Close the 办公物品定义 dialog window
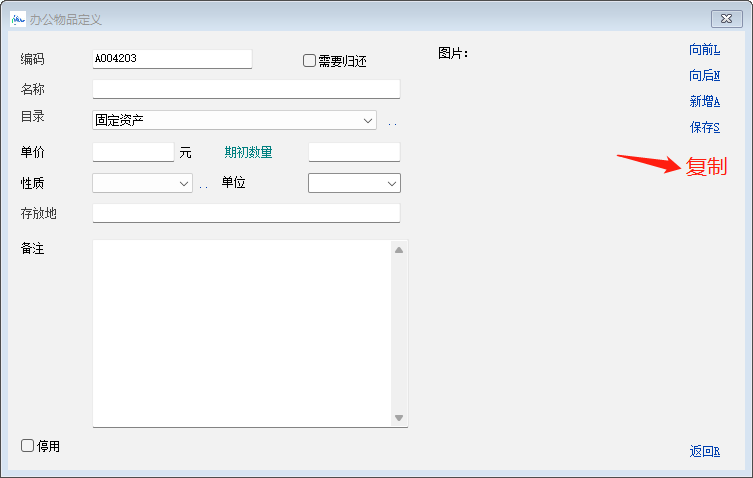753x478 pixels. [x=726, y=19]
